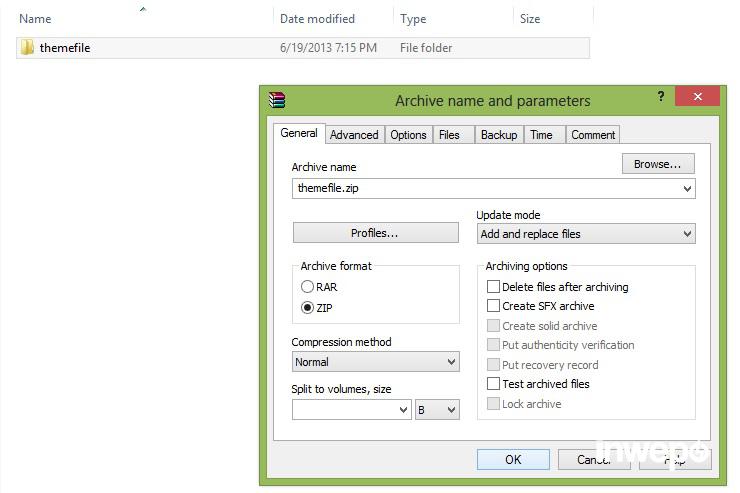Open the Backup tab
The height and width of the screenshot is (493, 740).
click(498, 135)
